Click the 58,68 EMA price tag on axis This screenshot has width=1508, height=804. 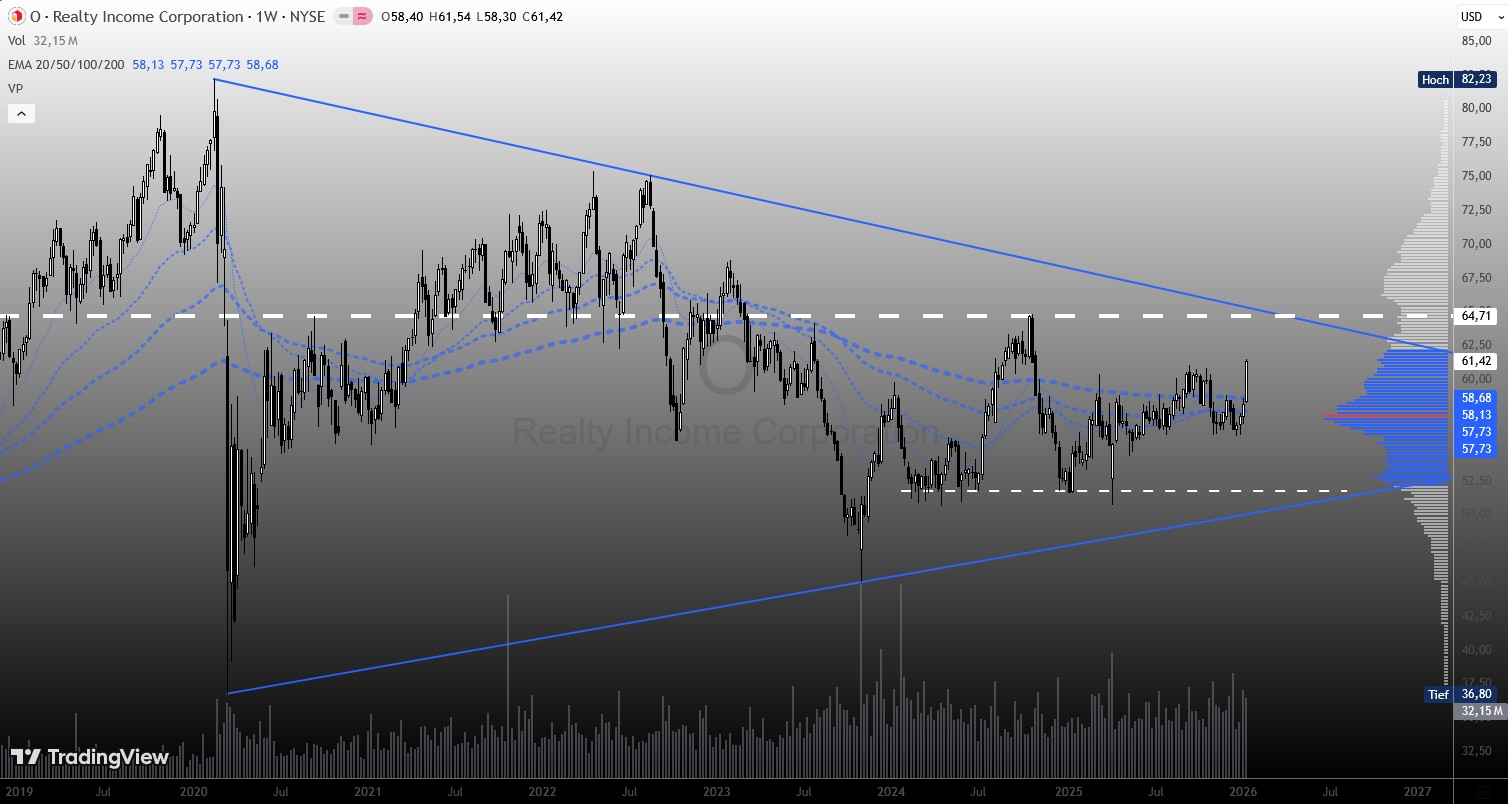point(1476,398)
